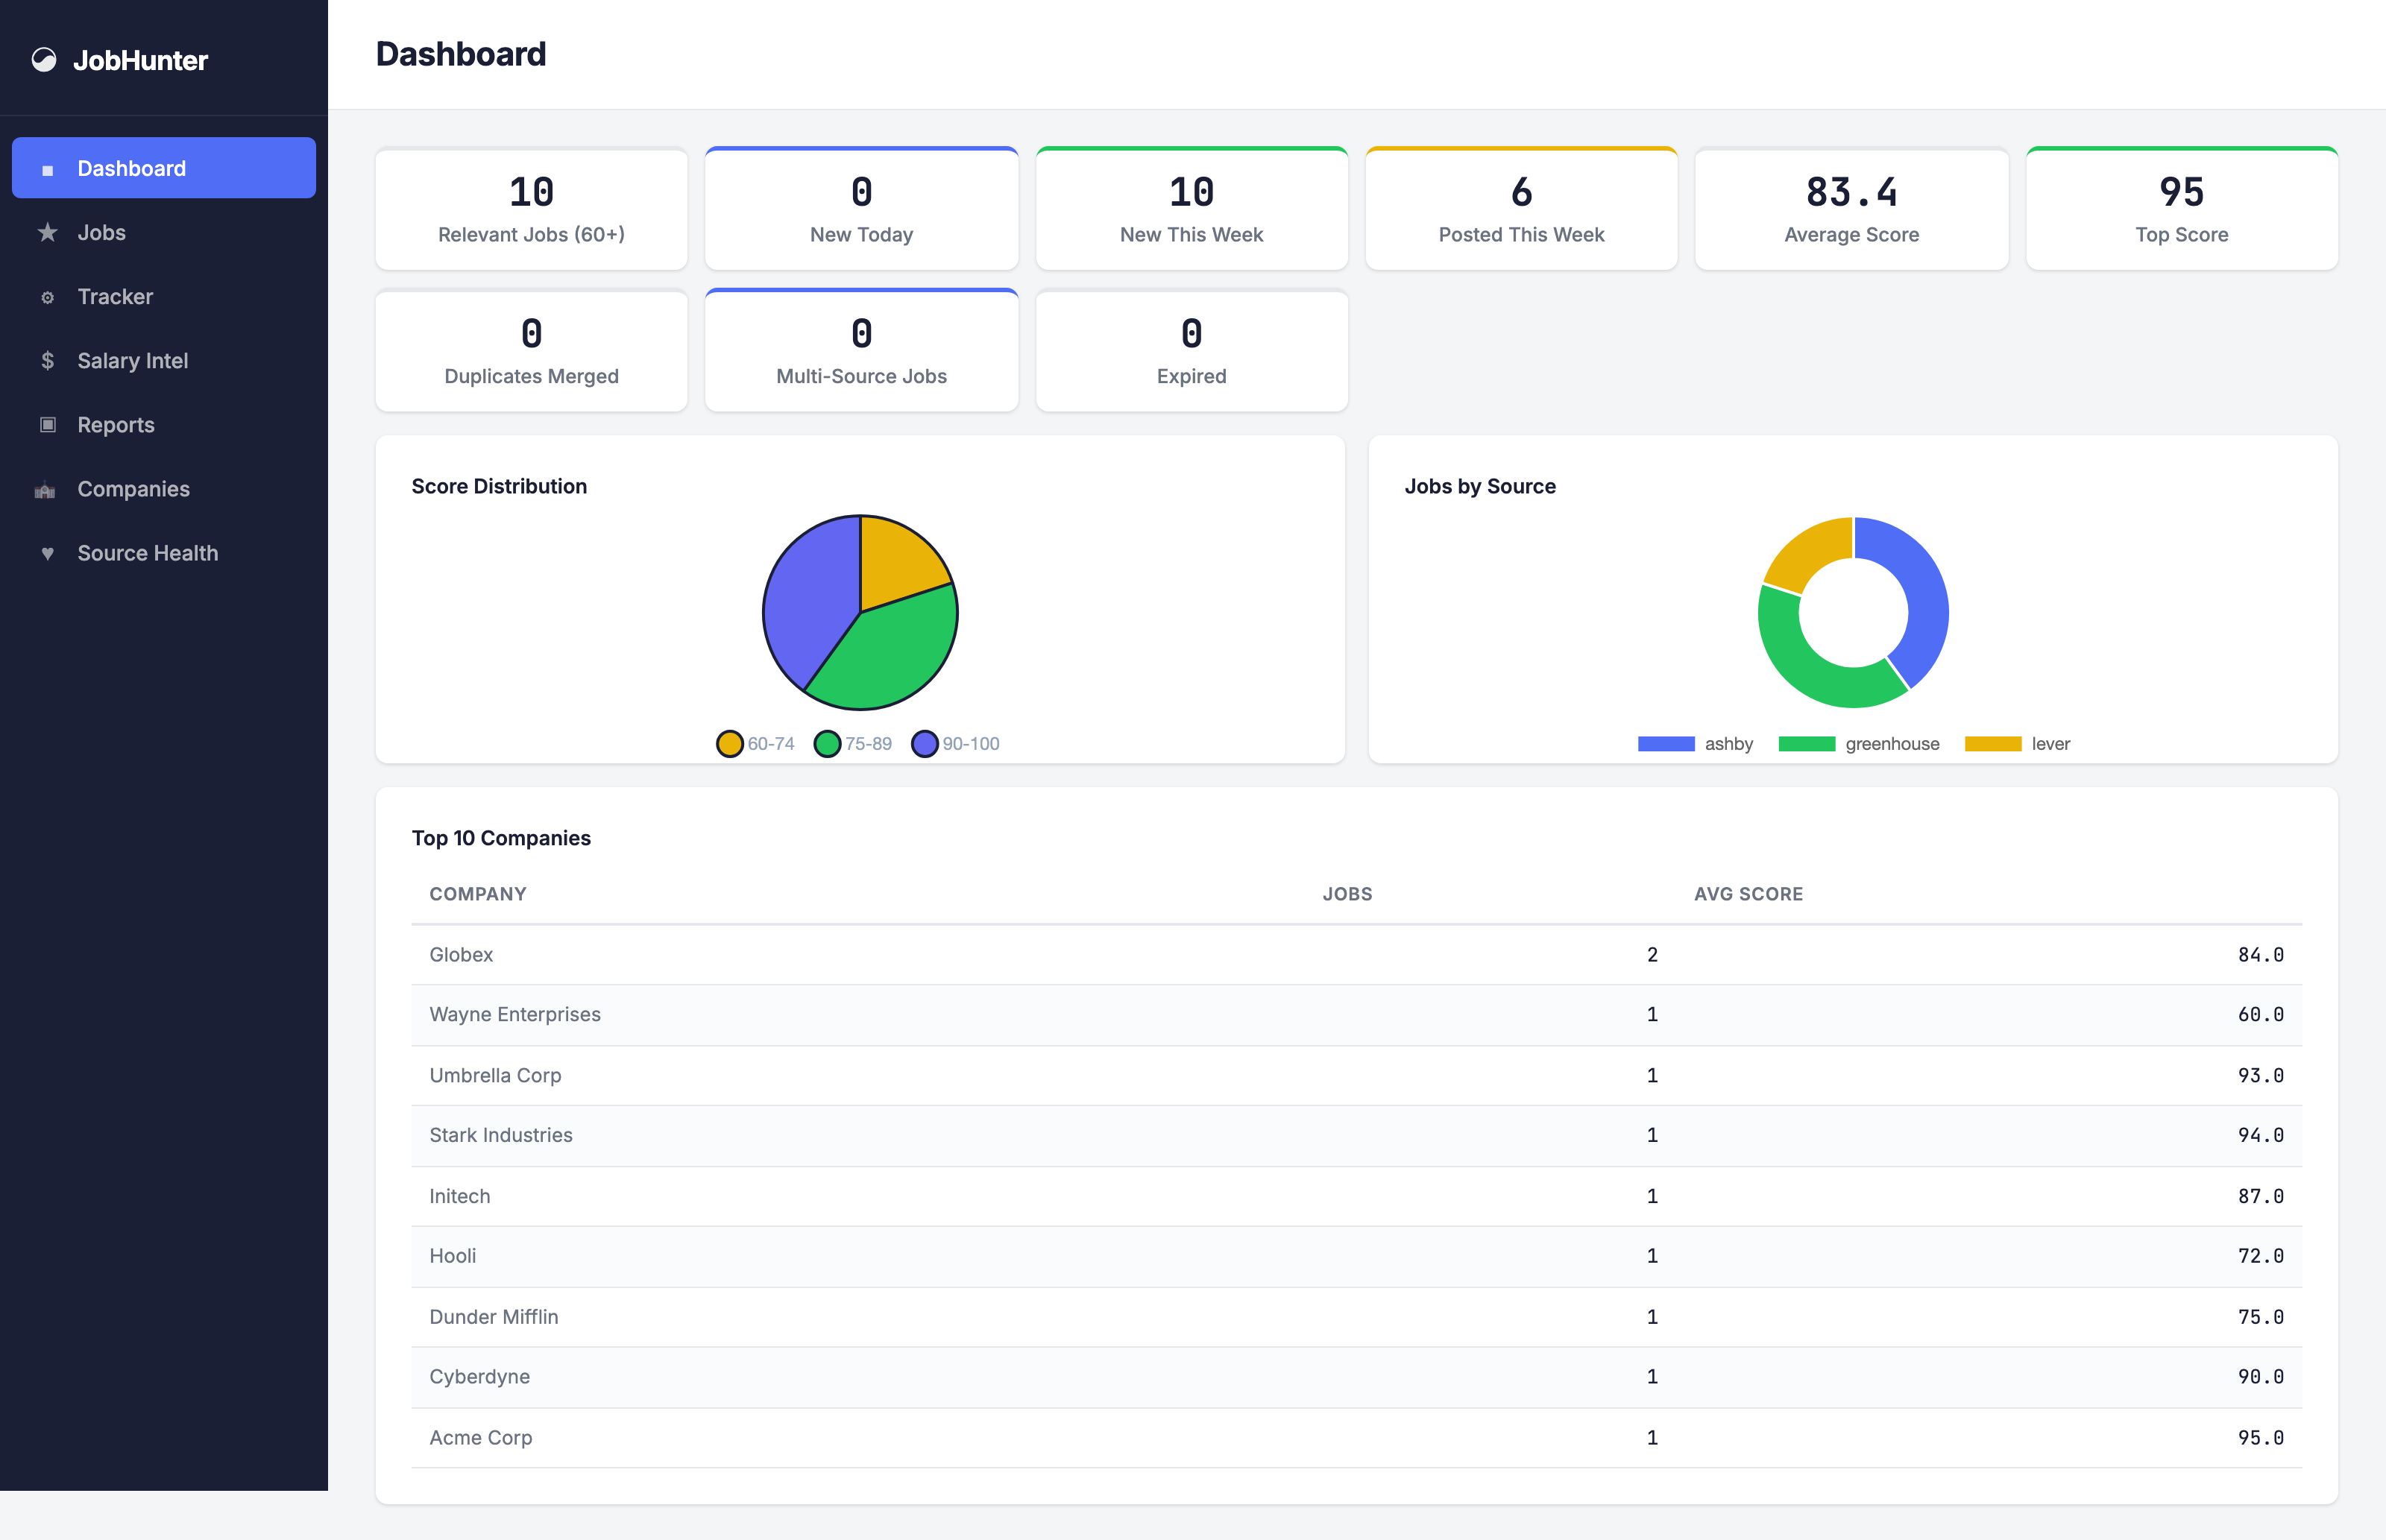
Task: Click the Dashboard square icon in sidebar
Action: coord(47,170)
